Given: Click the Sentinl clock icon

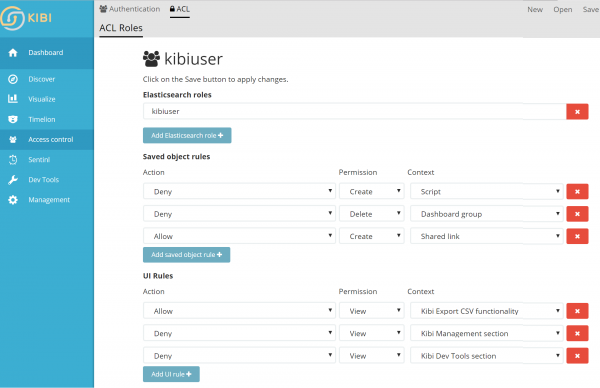Looking at the screenshot, I should click(13, 160).
